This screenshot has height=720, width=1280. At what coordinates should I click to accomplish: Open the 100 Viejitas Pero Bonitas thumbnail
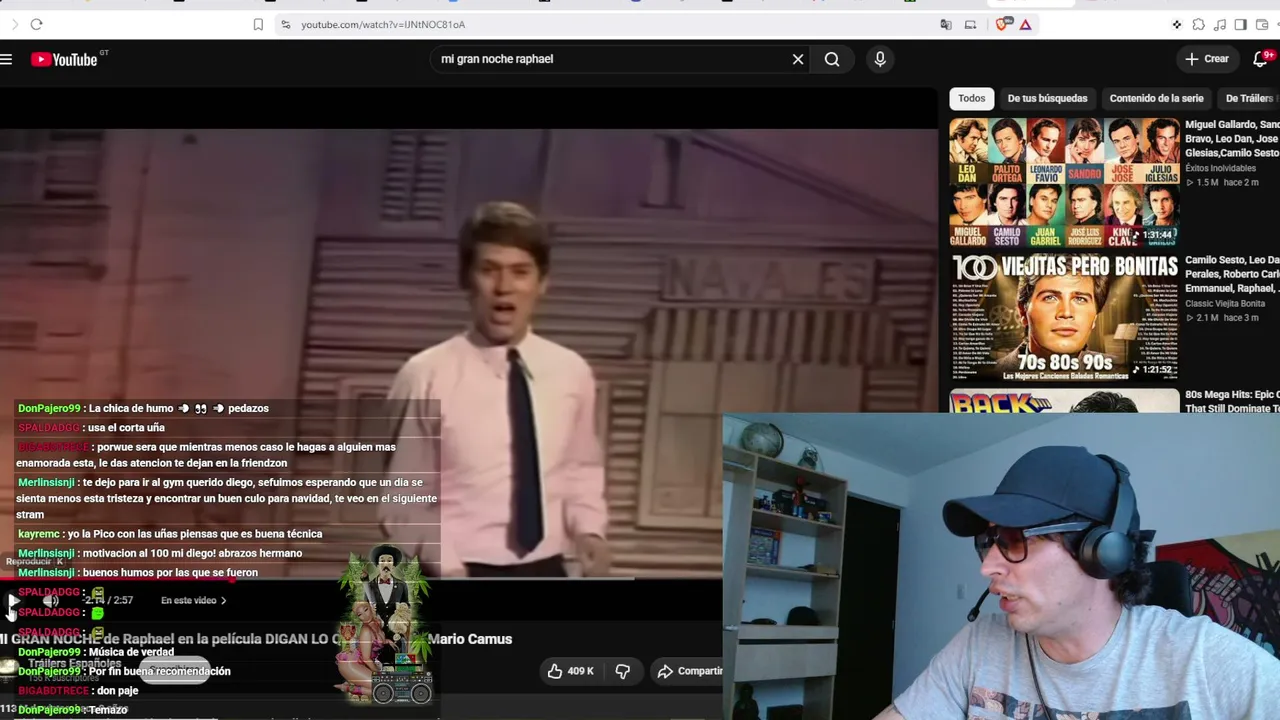(x=1064, y=317)
